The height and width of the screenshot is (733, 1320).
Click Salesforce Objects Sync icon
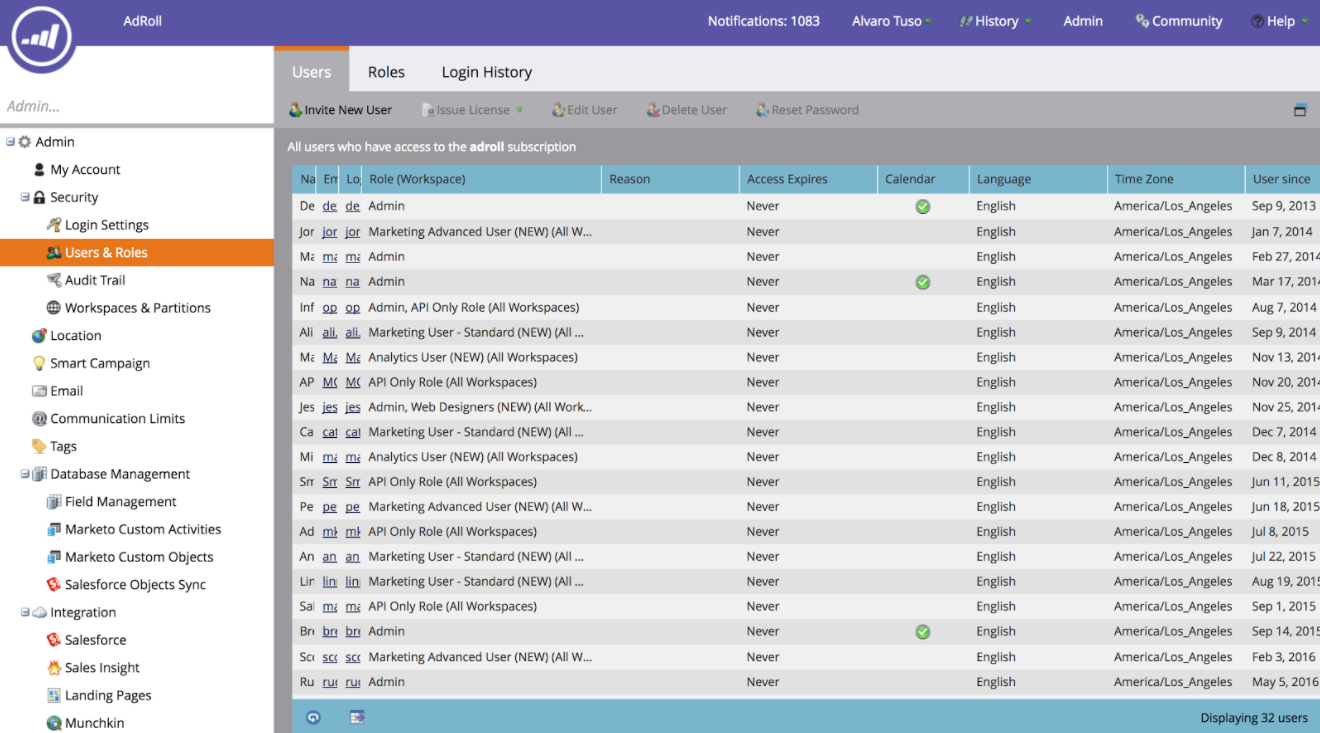[x=54, y=585]
